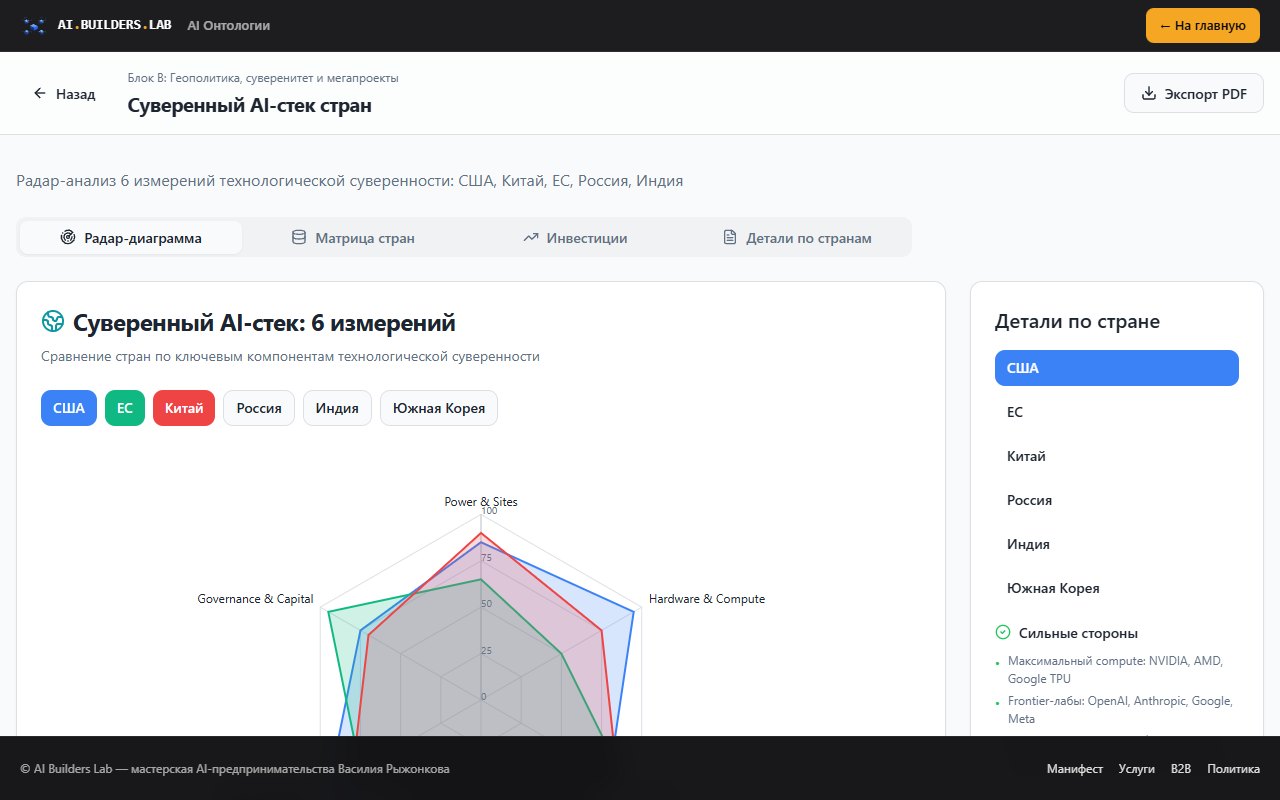The height and width of the screenshot is (800, 1280).
Task: Export the page with Экспорт PDF
Action: click(1194, 93)
